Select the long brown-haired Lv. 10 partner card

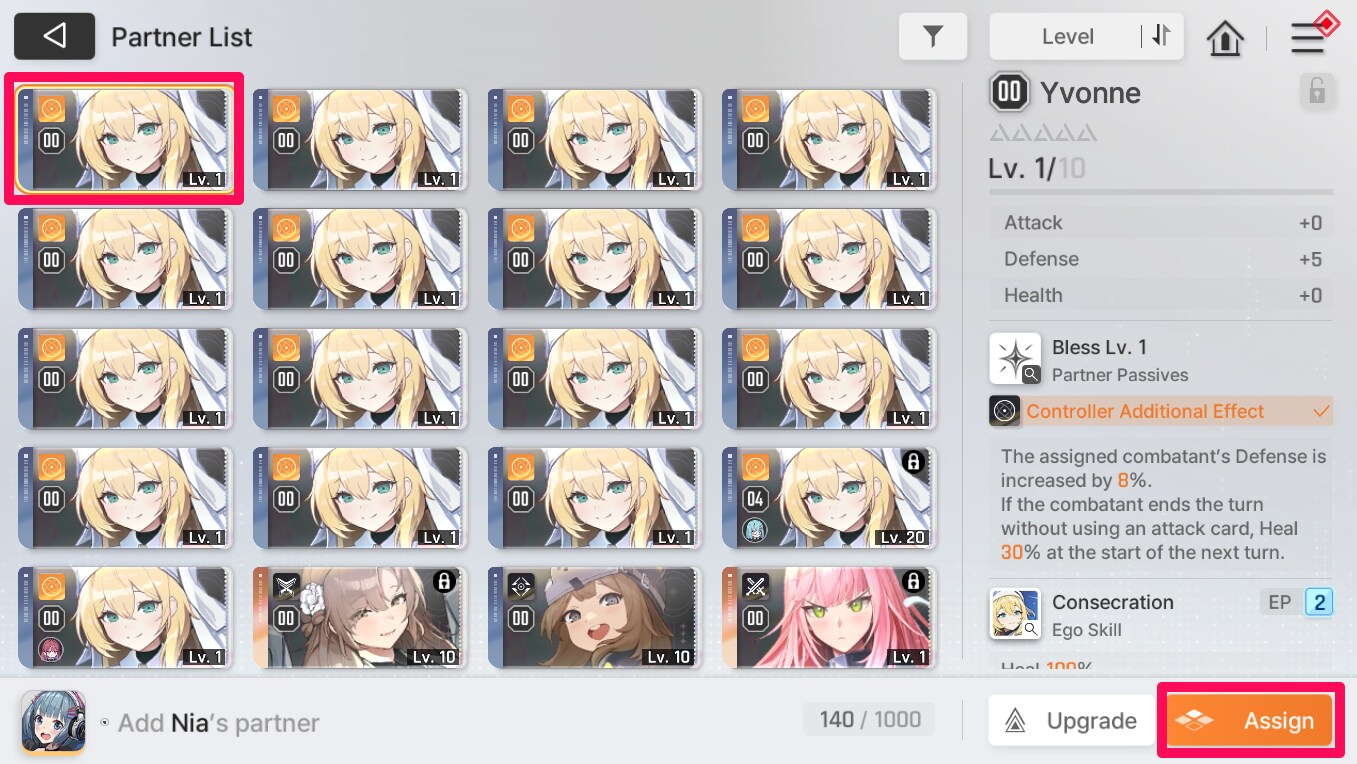(360, 617)
